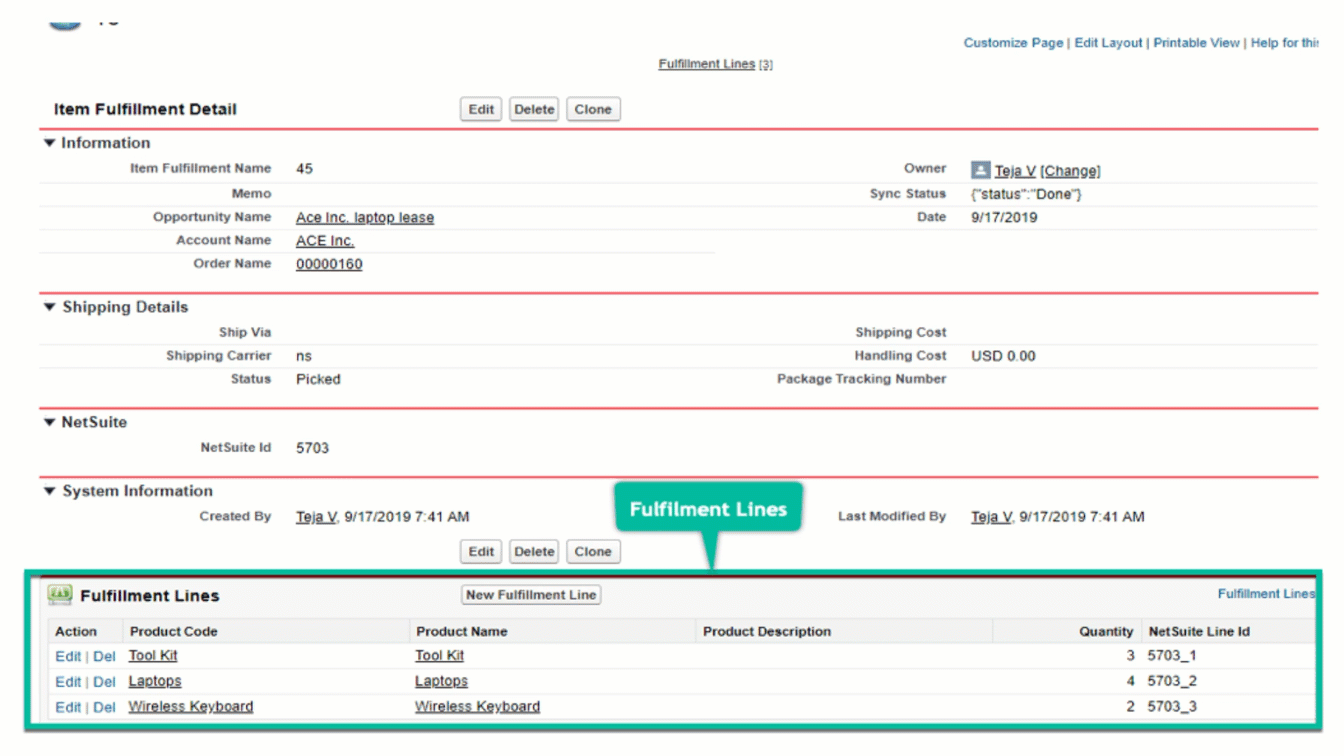The image size is (1344, 756).
Task: Open the Printable View link
Action: click(1196, 43)
